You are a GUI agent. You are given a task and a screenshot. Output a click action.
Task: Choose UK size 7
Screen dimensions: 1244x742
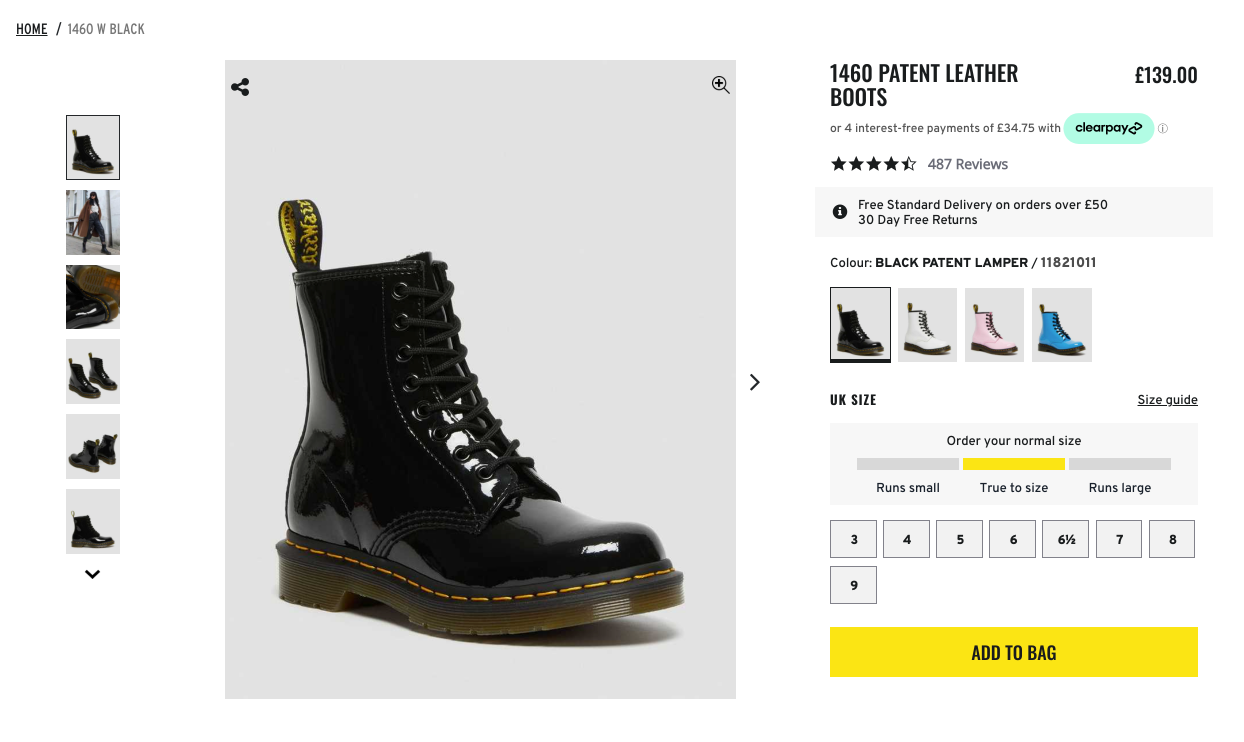pos(1119,539)
